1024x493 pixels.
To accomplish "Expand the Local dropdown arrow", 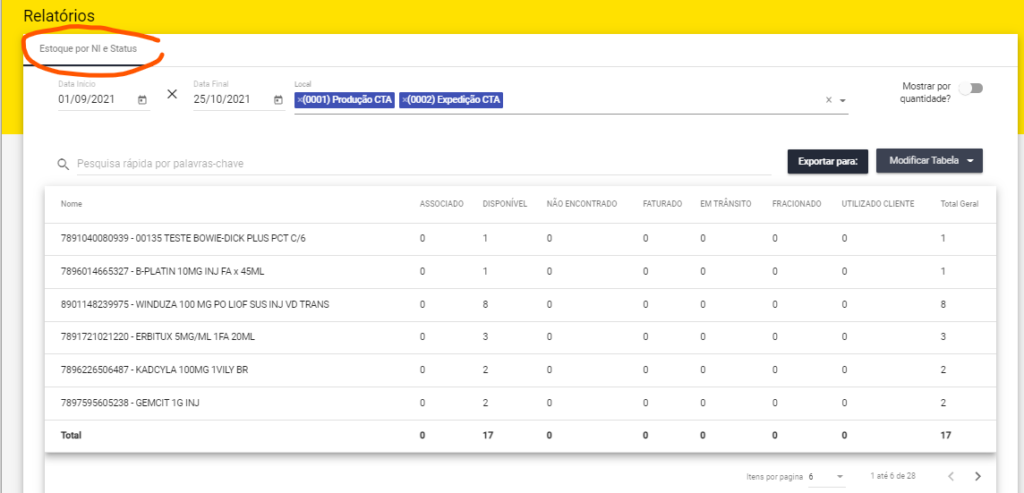I will coord(843,101).
